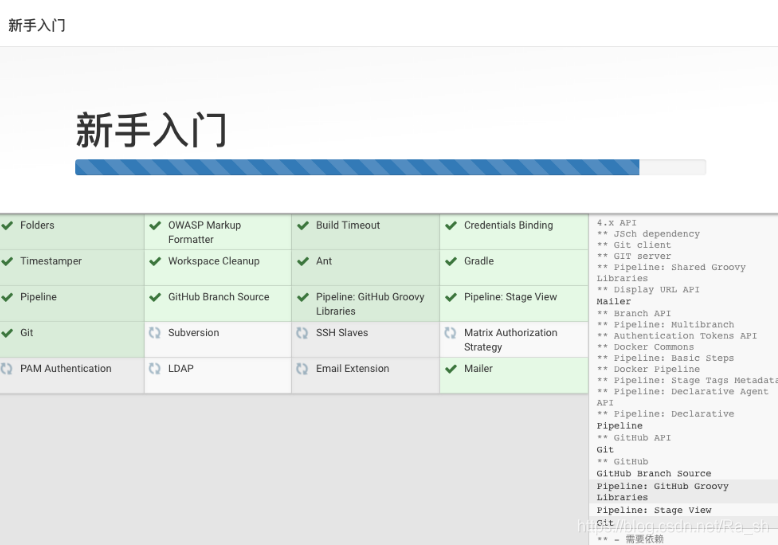Select the Pipeline: Basic Steps log line
This screenshot has width=778, height=545.
click(665, 358)
